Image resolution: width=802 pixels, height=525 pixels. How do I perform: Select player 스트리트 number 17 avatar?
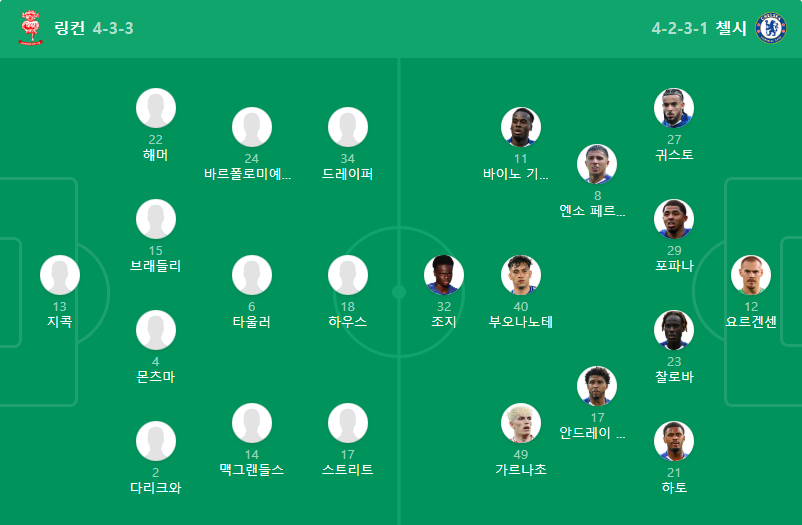coord(348,423)
